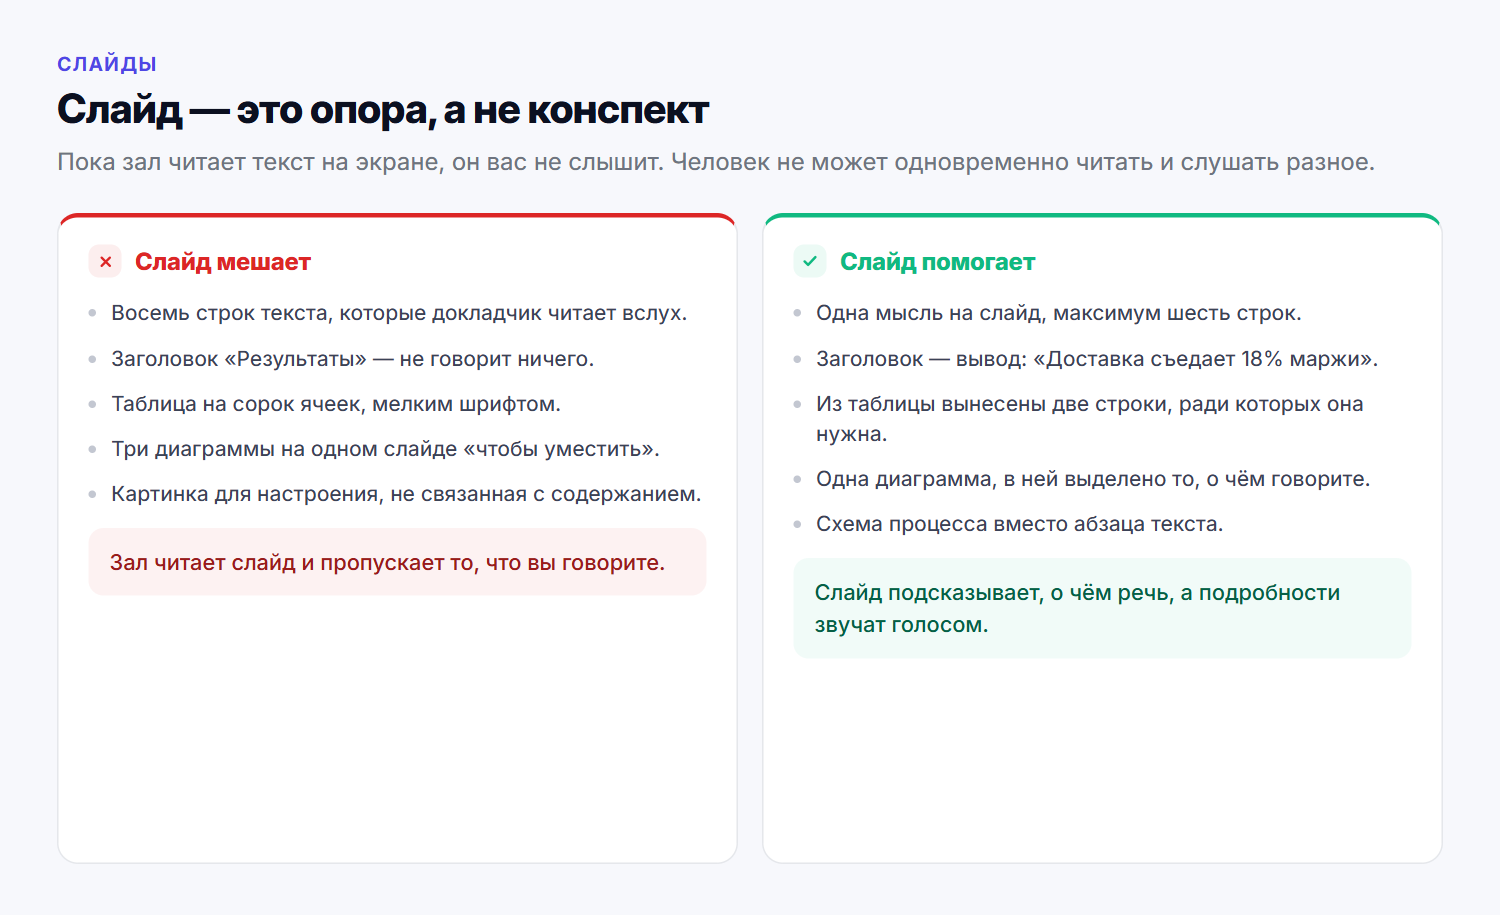Click the red callout «Зал читает слайд и пропускает…»
The height and width of the screenshot is (915, 1500).
[x=397, y=562]
